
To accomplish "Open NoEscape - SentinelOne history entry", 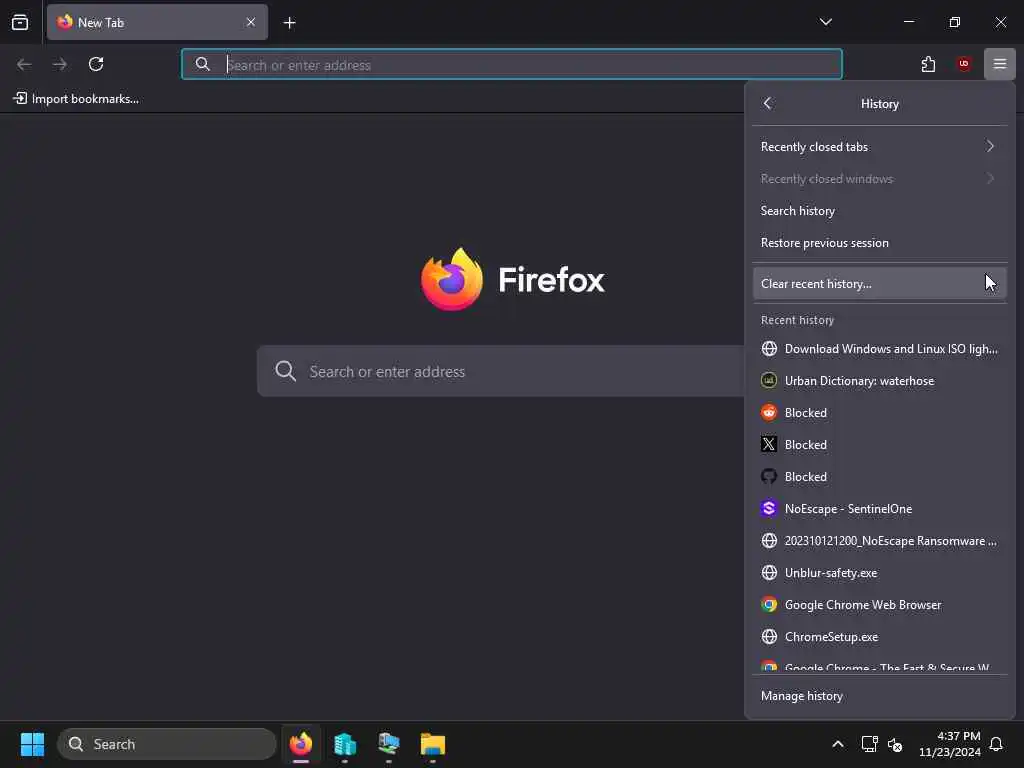I will coord(880,509).
